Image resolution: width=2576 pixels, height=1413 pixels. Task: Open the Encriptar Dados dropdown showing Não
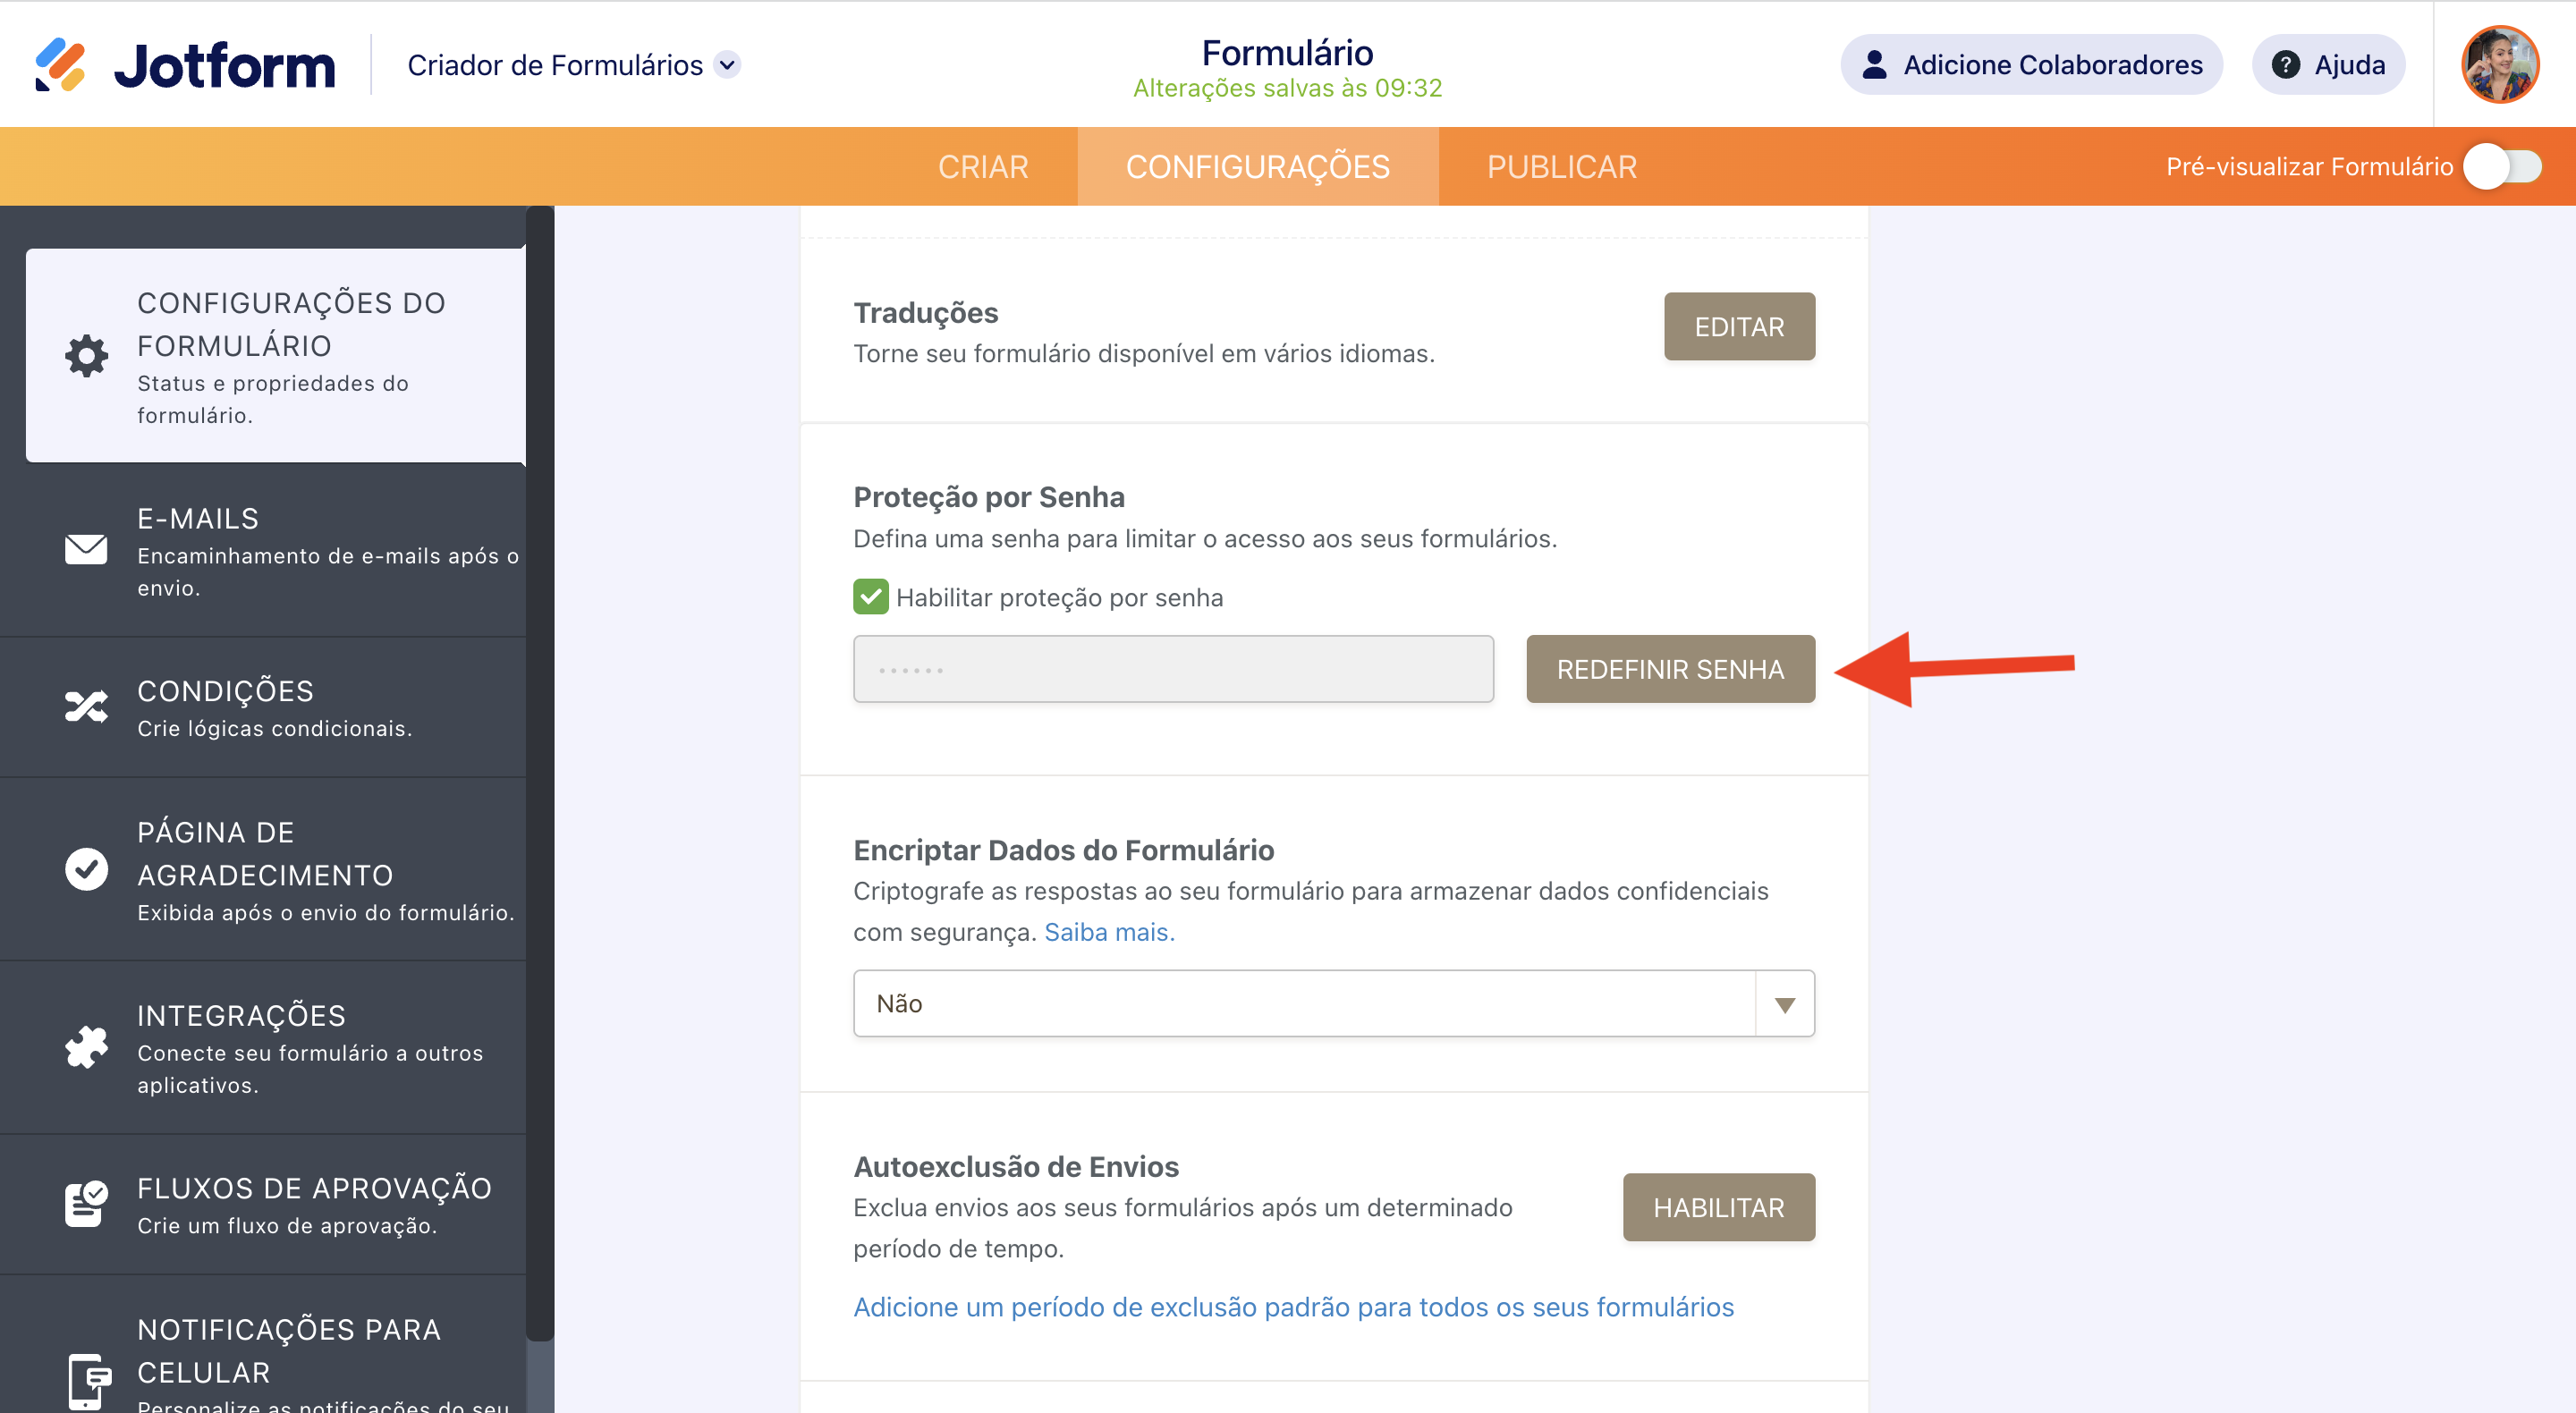(1333, 1003)
